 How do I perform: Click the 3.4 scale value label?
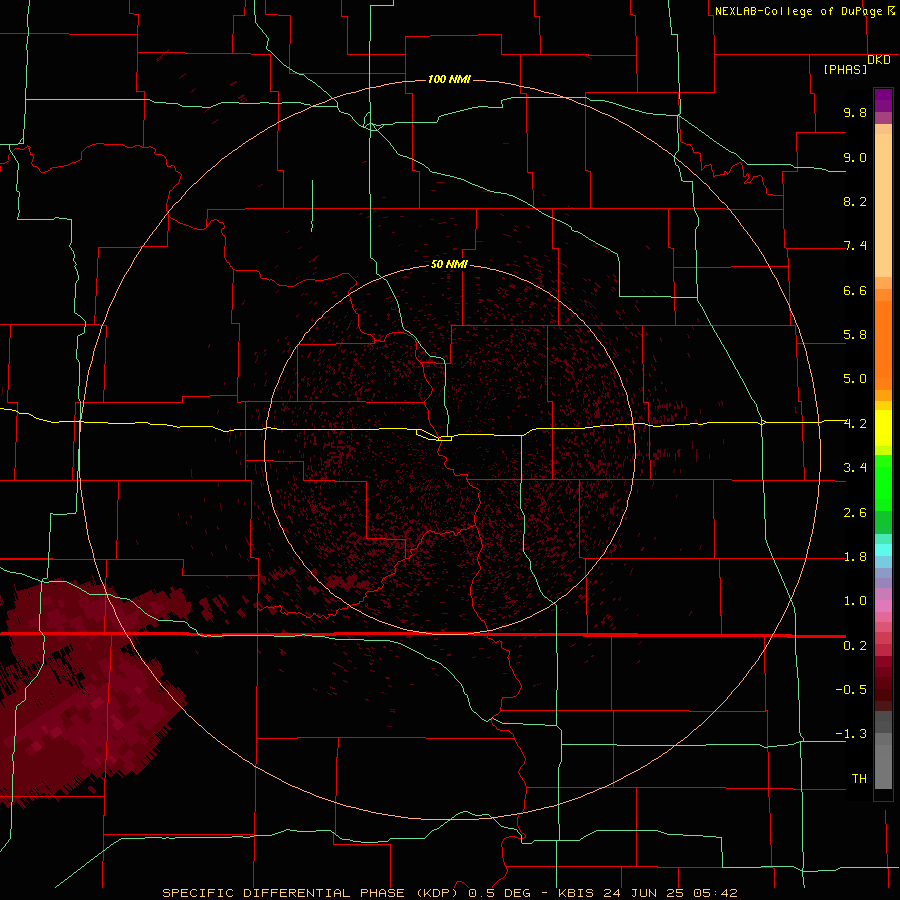855,468
